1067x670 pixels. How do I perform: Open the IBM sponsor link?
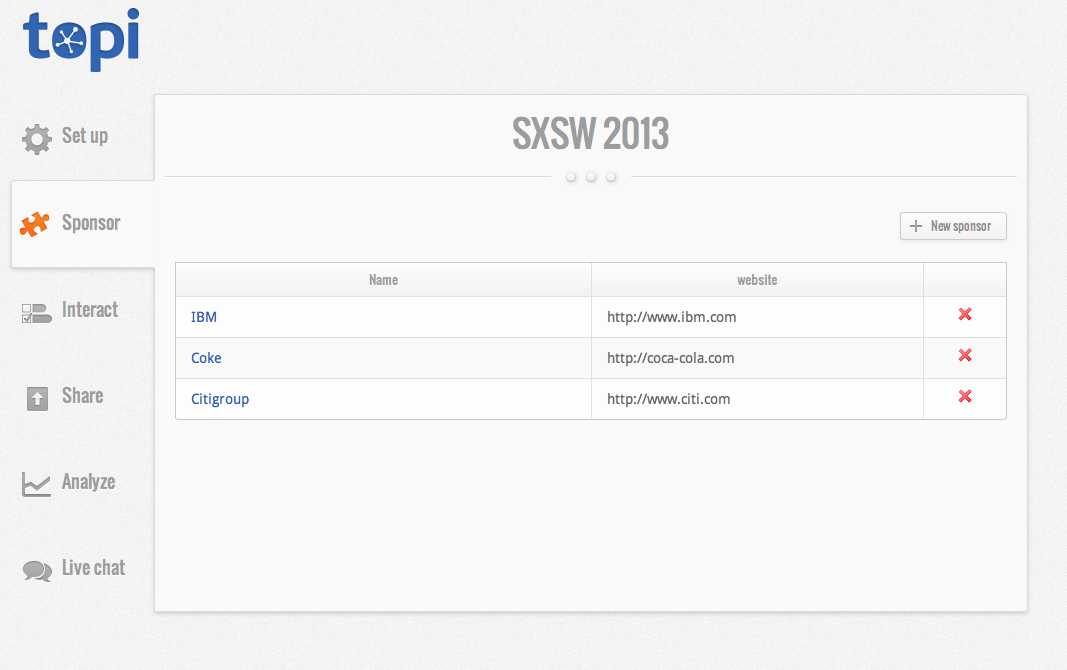tap(204, 317)
